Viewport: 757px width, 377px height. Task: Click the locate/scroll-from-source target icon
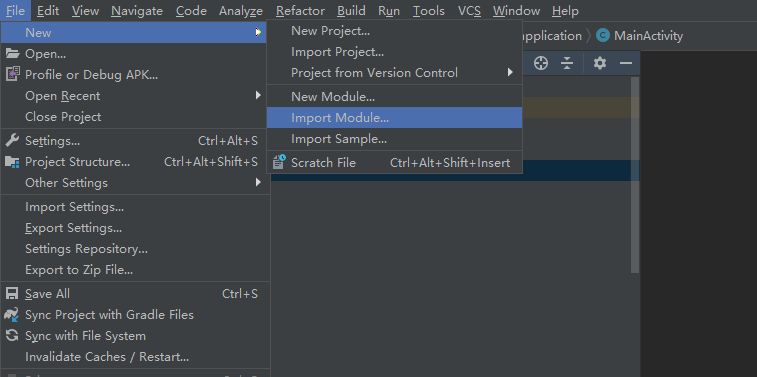tap(541, 63)
